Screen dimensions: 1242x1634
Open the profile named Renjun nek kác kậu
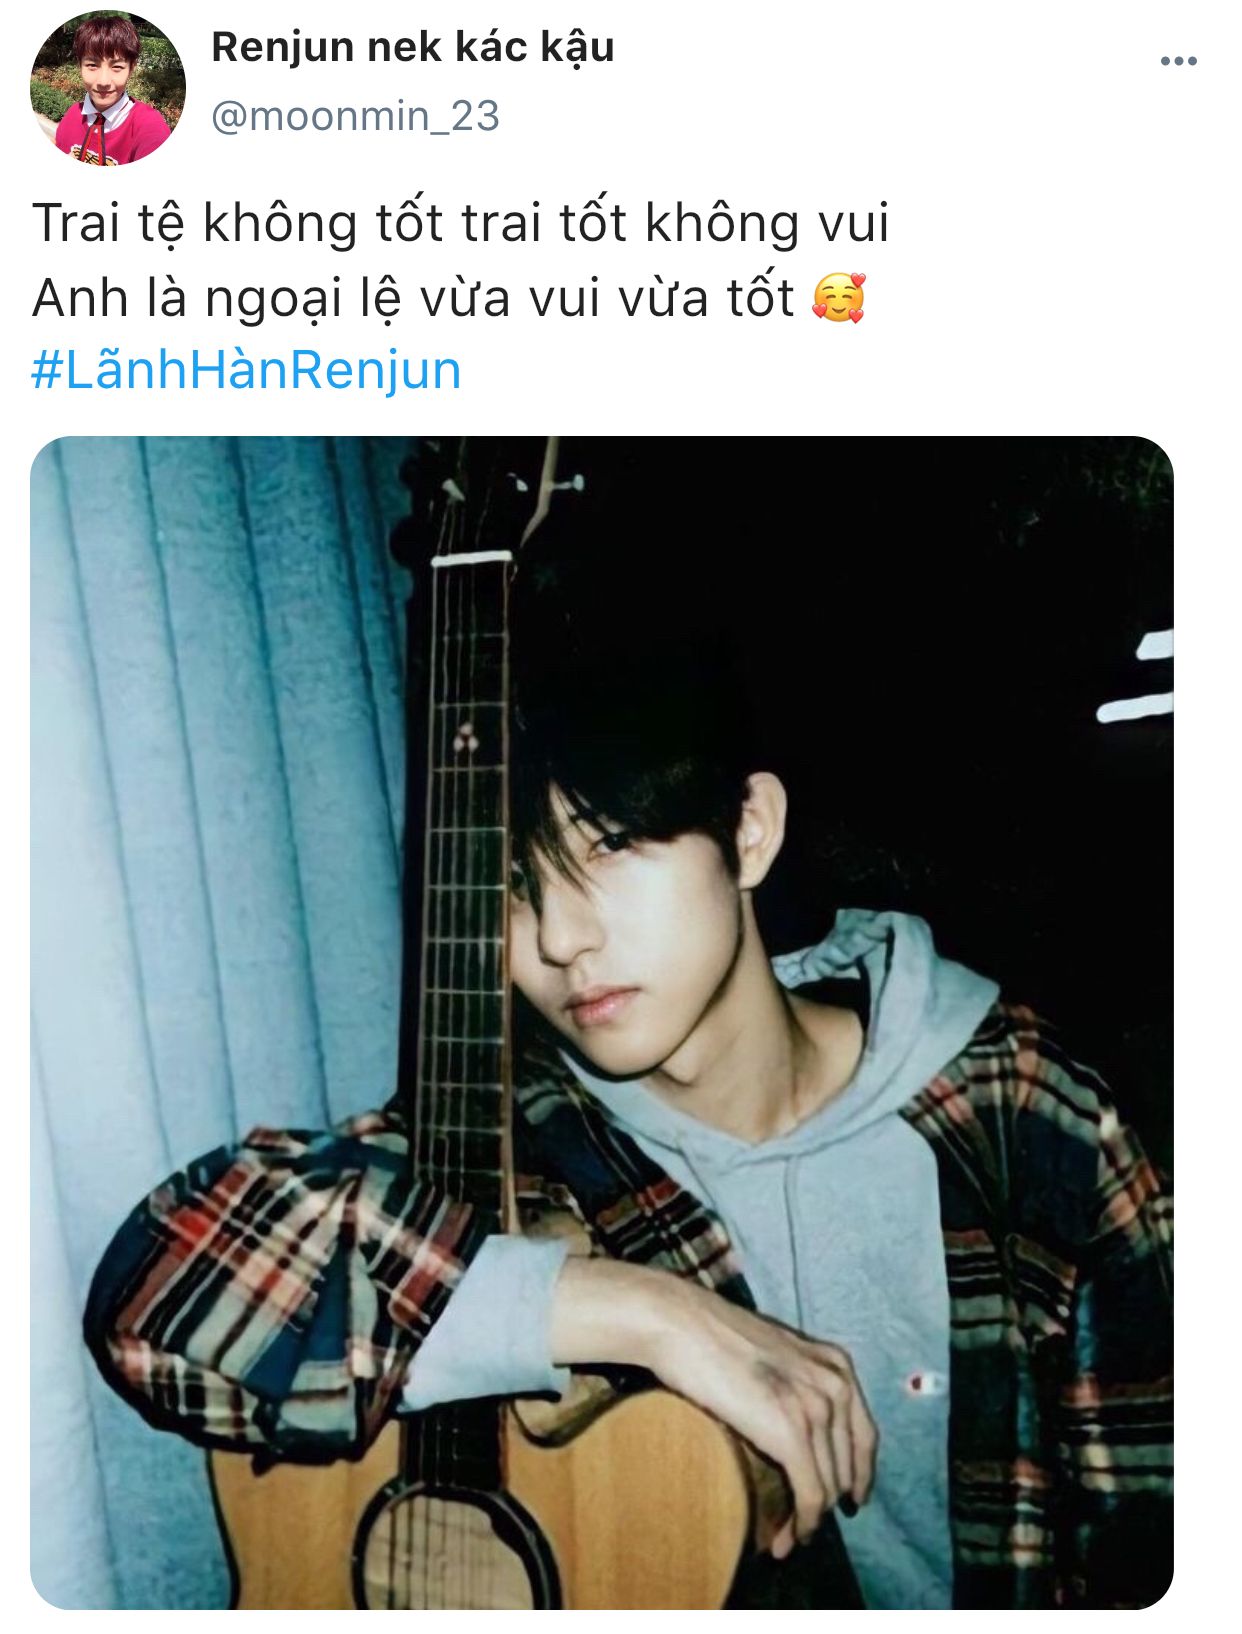tap(412, 47)
